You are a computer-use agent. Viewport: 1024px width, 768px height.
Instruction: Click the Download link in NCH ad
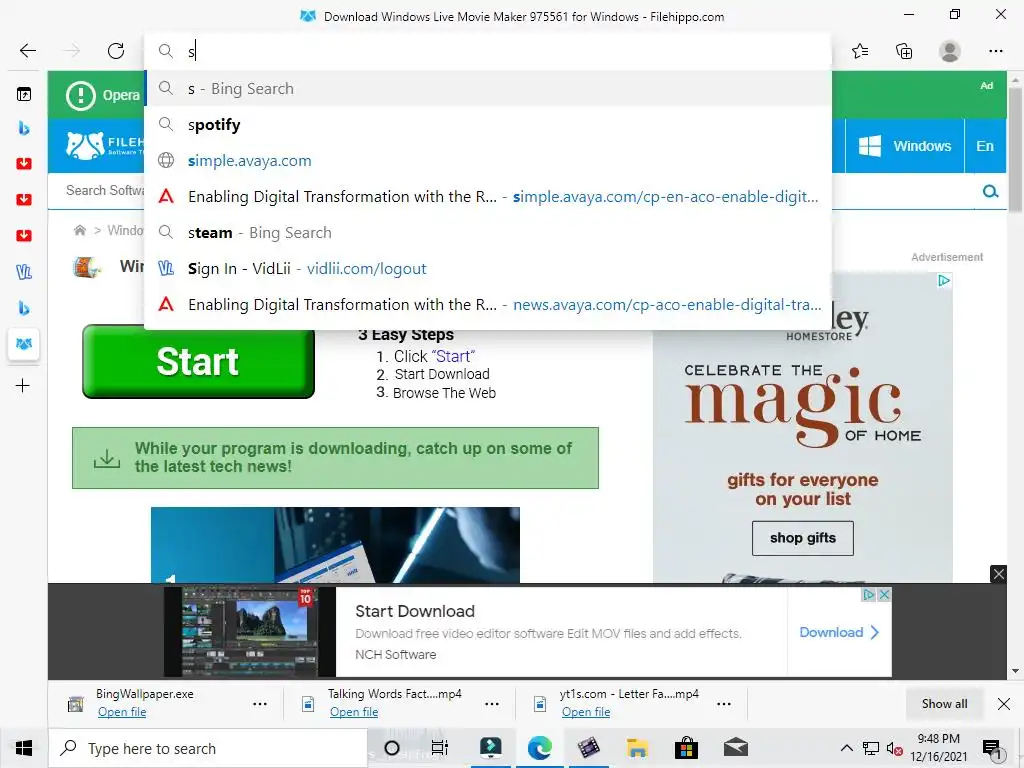pos(839,632)
